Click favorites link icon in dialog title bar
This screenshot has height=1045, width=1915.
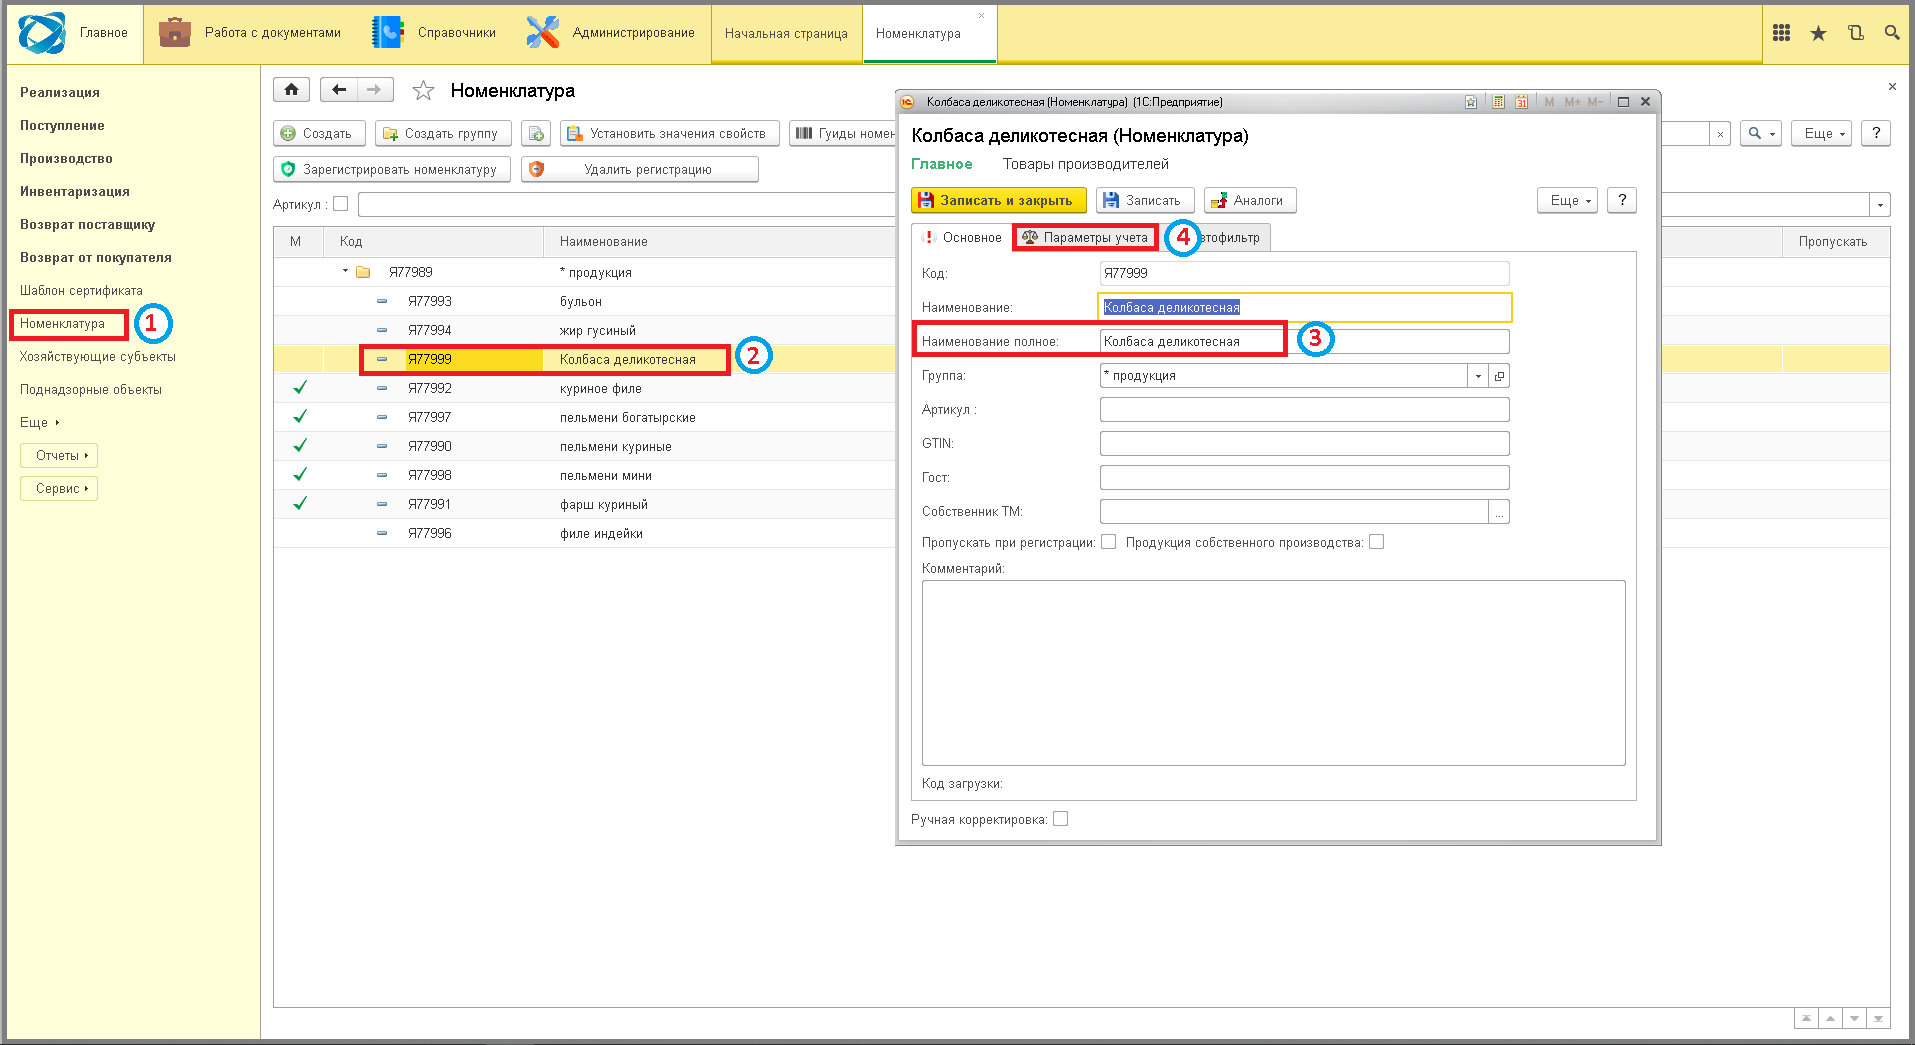[1471, 102]
